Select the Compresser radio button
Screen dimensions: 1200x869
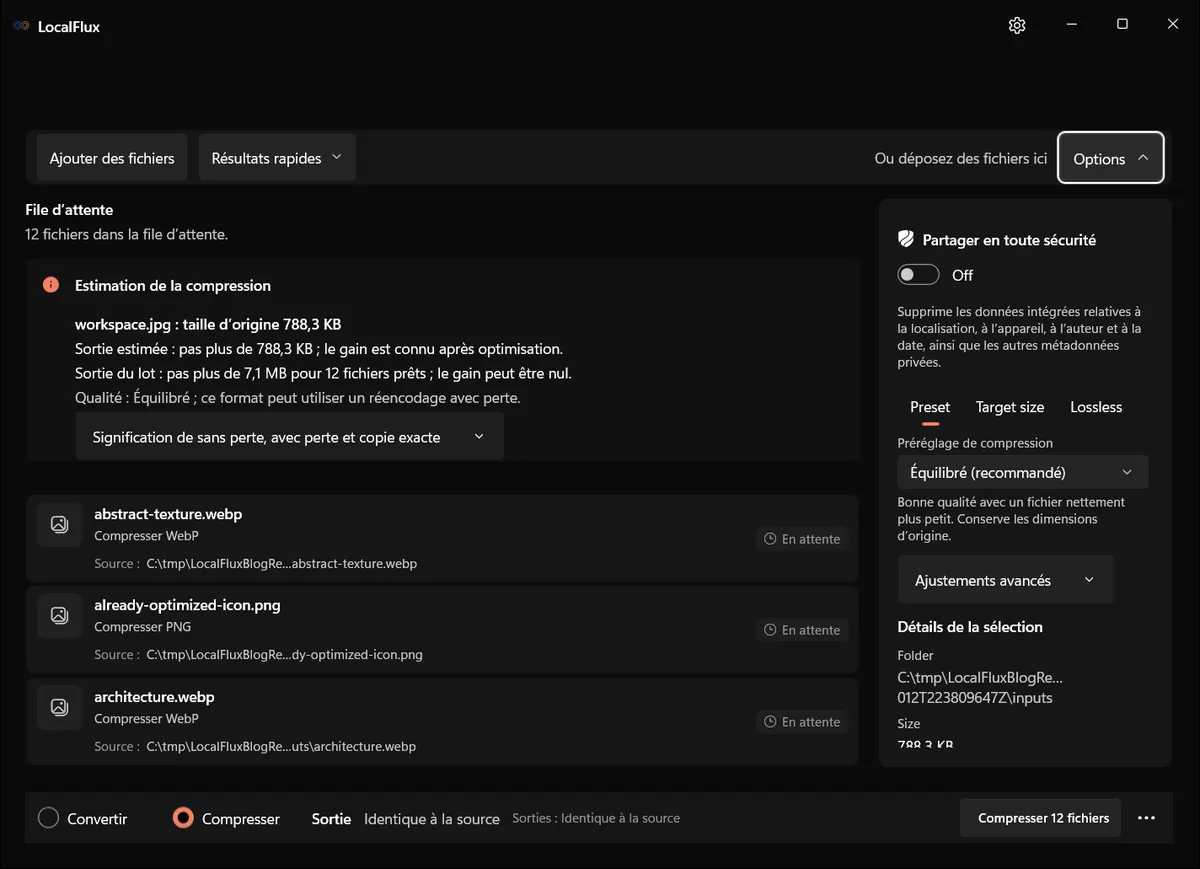(x=183, y=818)
